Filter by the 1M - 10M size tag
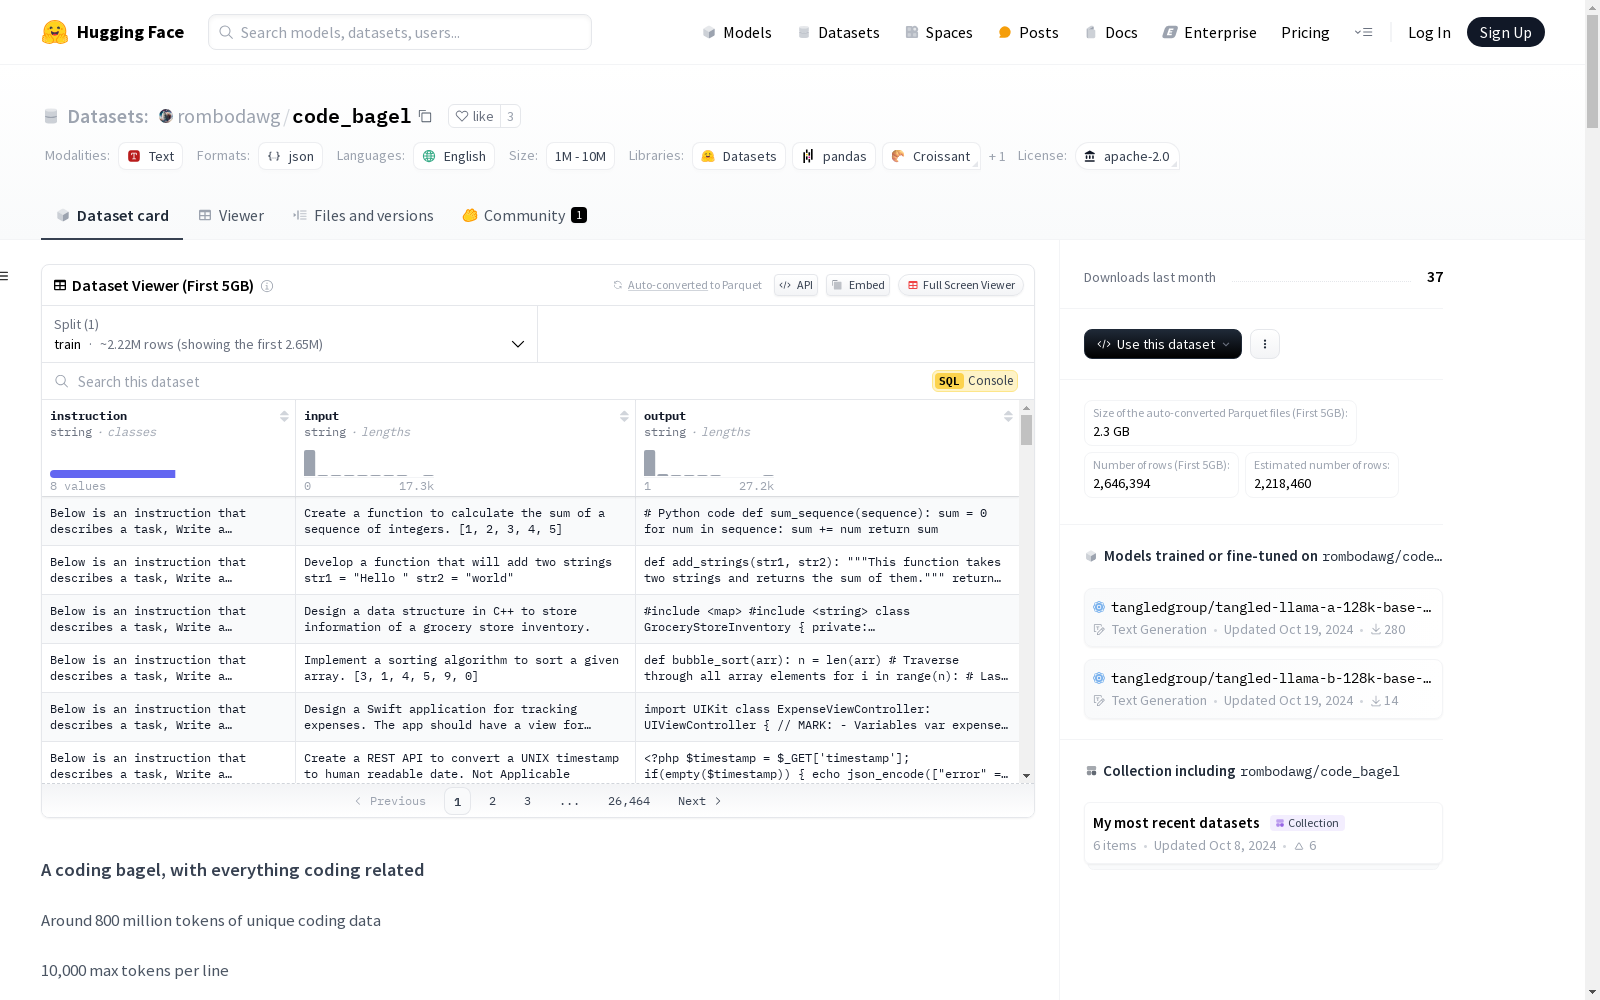 [x=580, y=156]
